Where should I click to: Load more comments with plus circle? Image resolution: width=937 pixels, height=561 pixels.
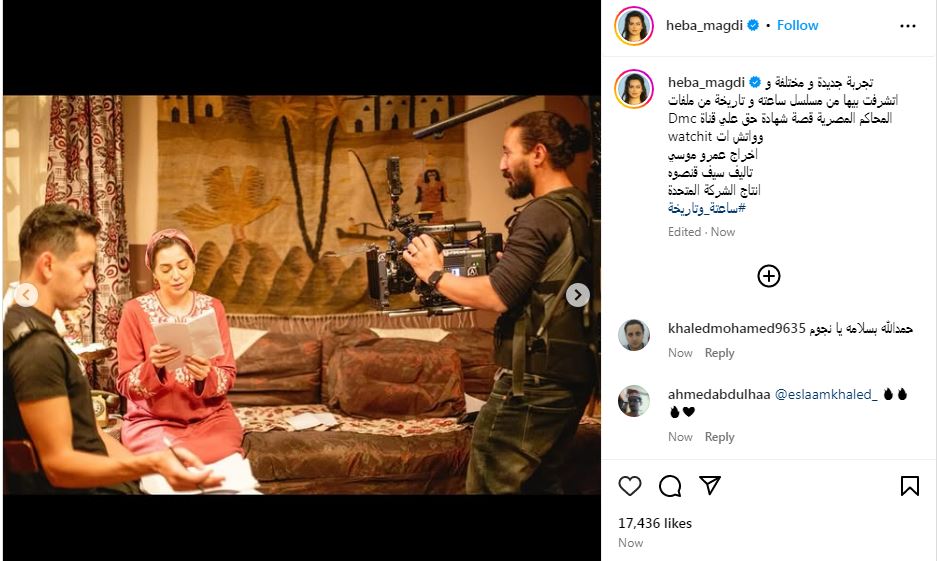(x=768, y=276)
